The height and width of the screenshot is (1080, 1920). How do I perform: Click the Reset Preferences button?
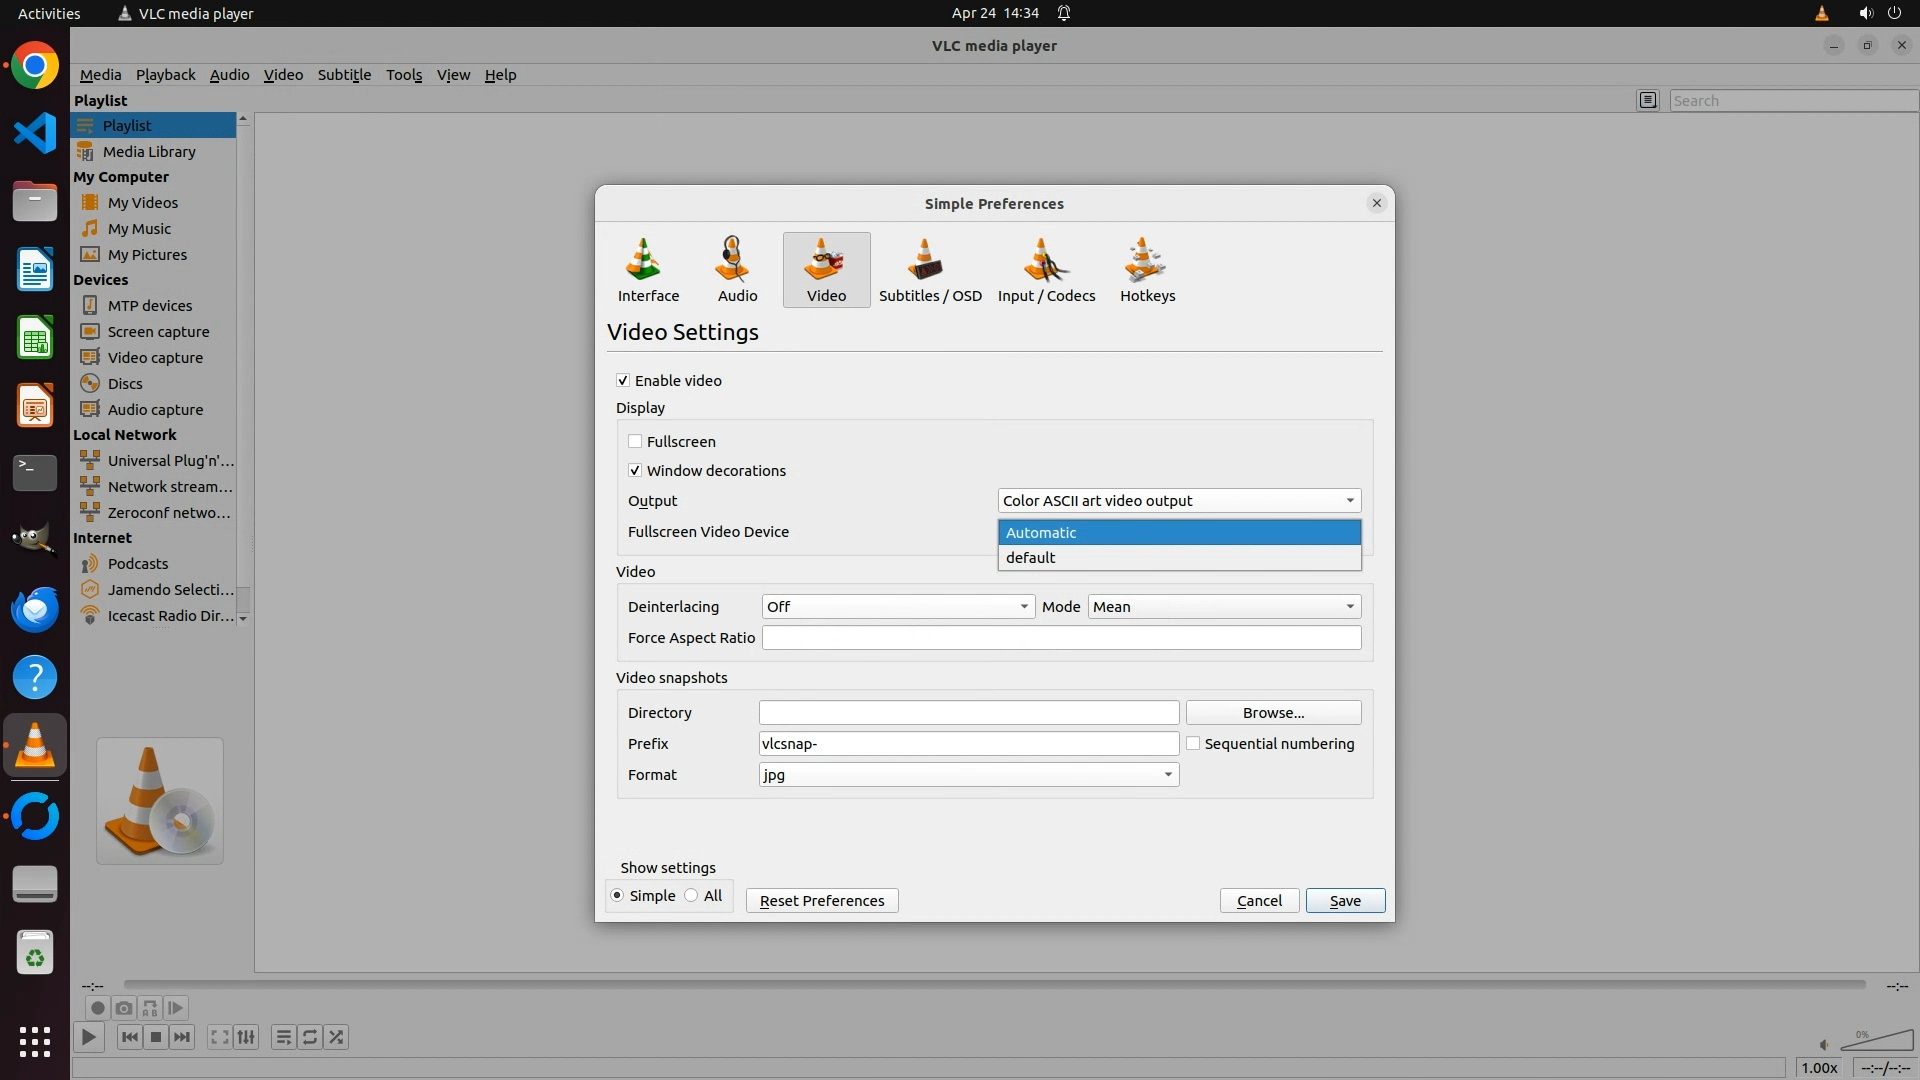821,901
